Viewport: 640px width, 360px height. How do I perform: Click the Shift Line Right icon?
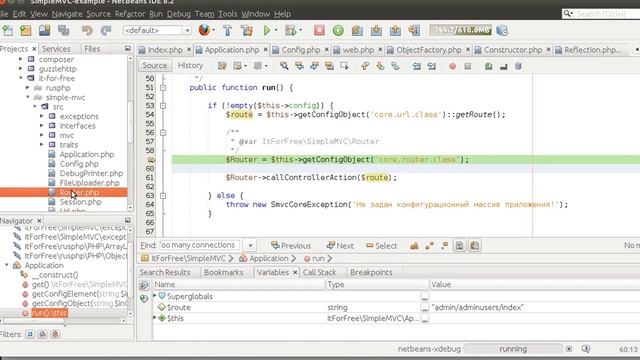[x=431, y=66]
